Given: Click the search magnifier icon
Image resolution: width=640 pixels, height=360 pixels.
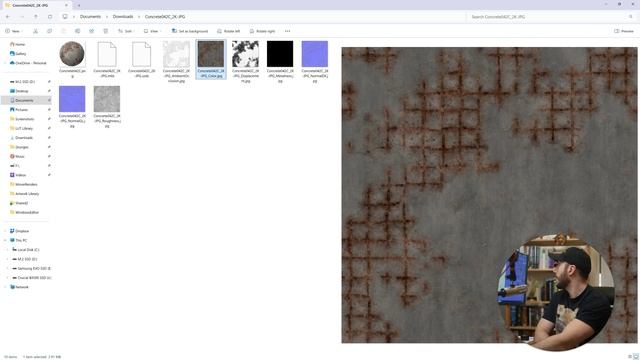Looking at the screenshot, I should 631,17.
